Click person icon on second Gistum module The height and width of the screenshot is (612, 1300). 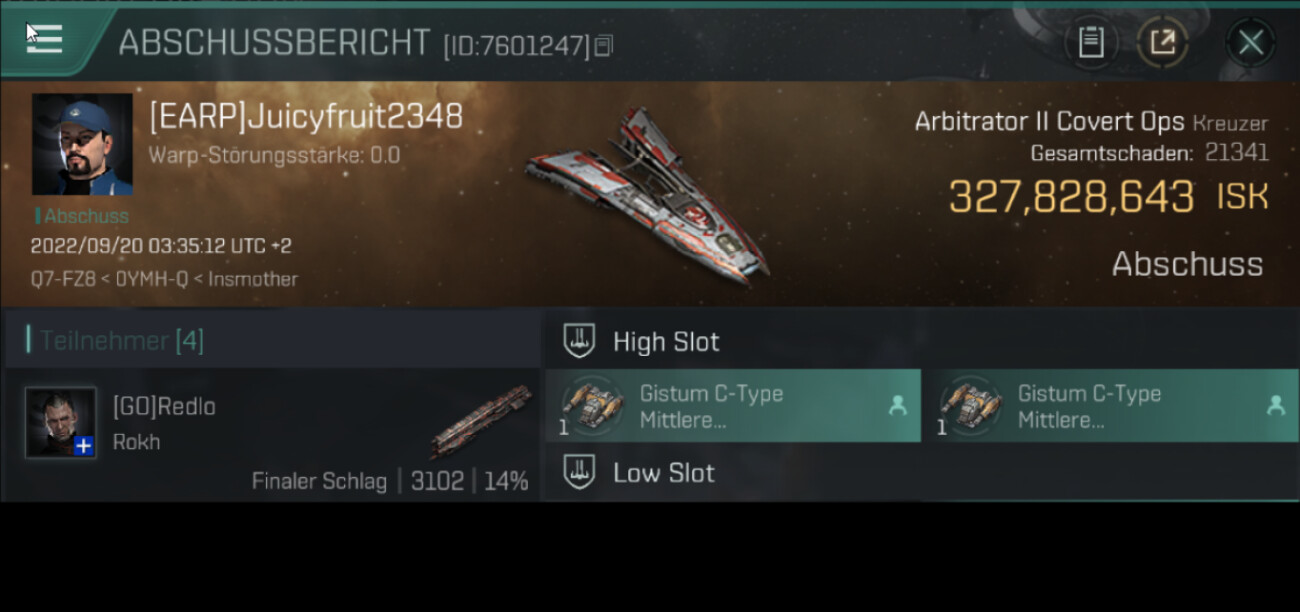(x=1275, y=405)
